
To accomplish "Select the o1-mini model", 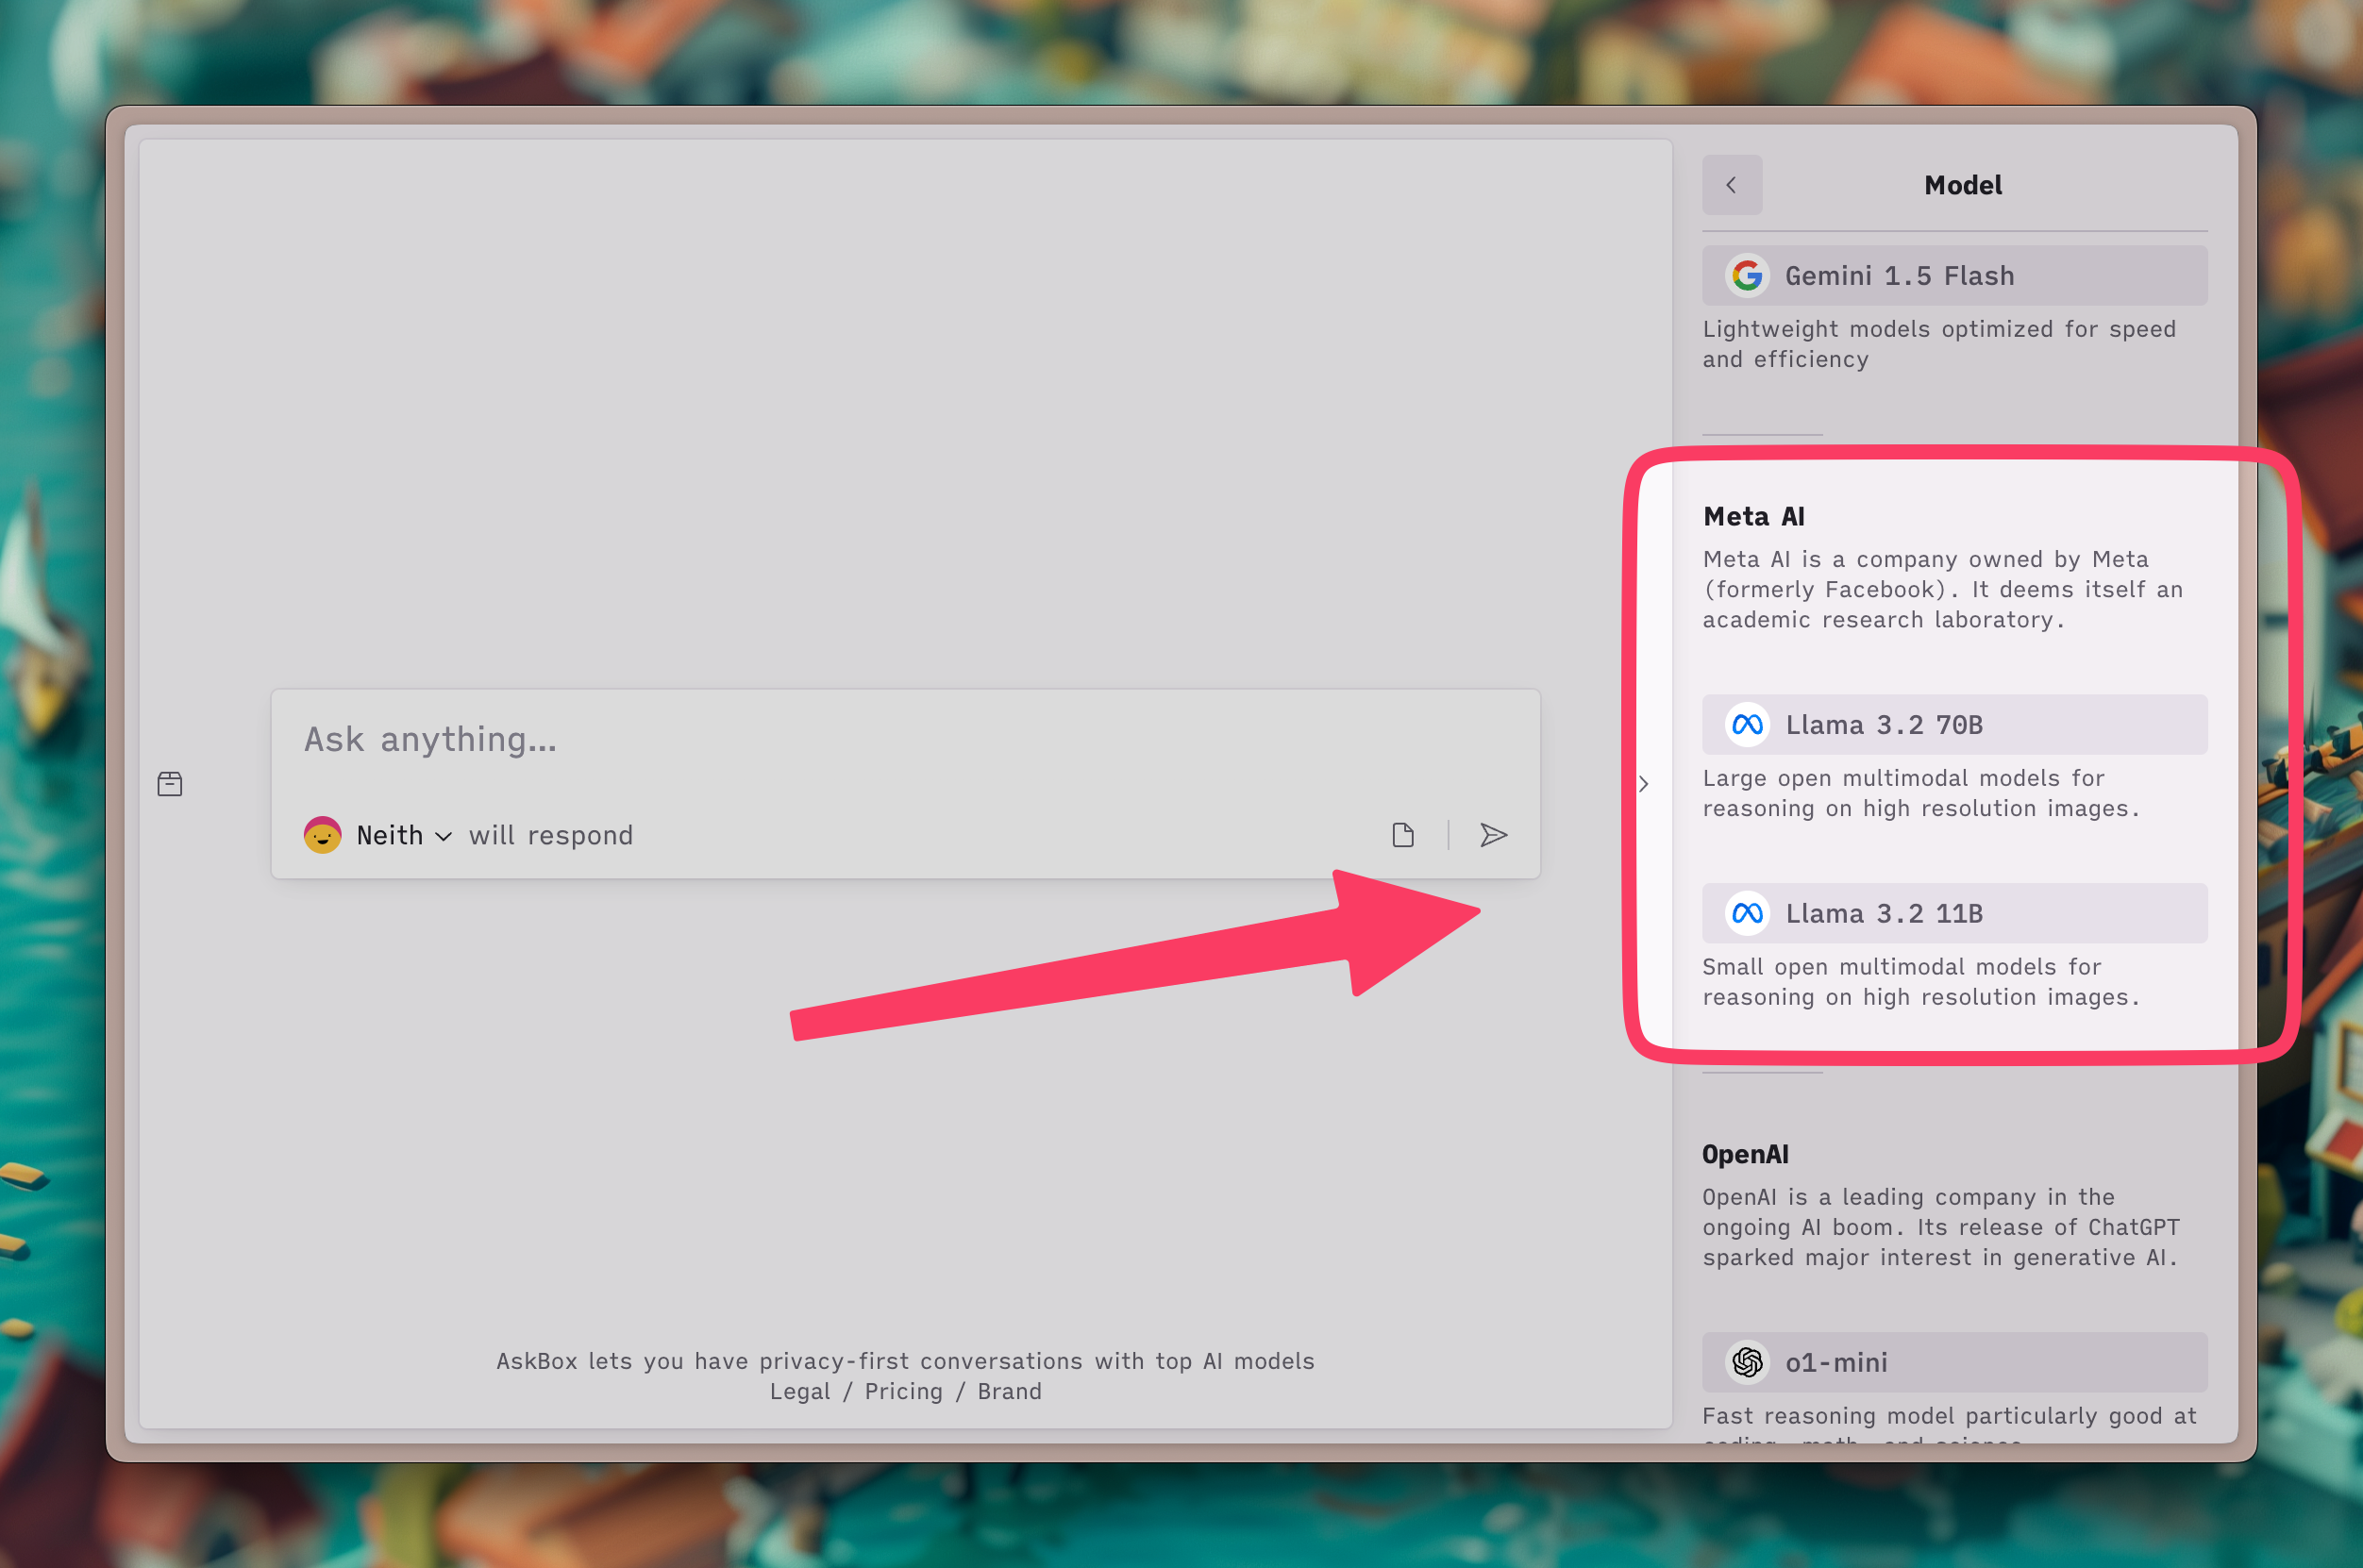I will coord(1954,1363).
